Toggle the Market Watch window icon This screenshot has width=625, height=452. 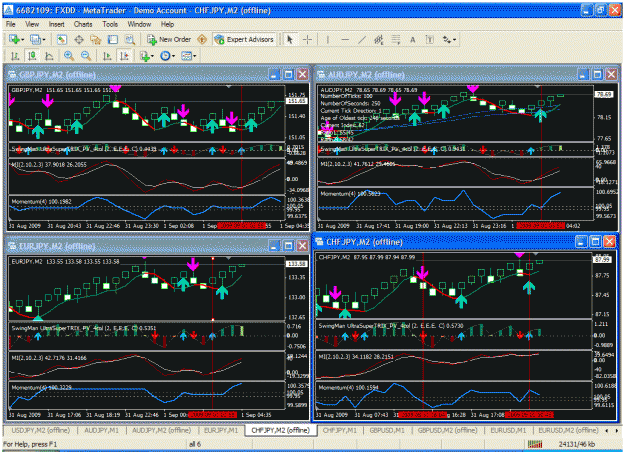(61, 39)
